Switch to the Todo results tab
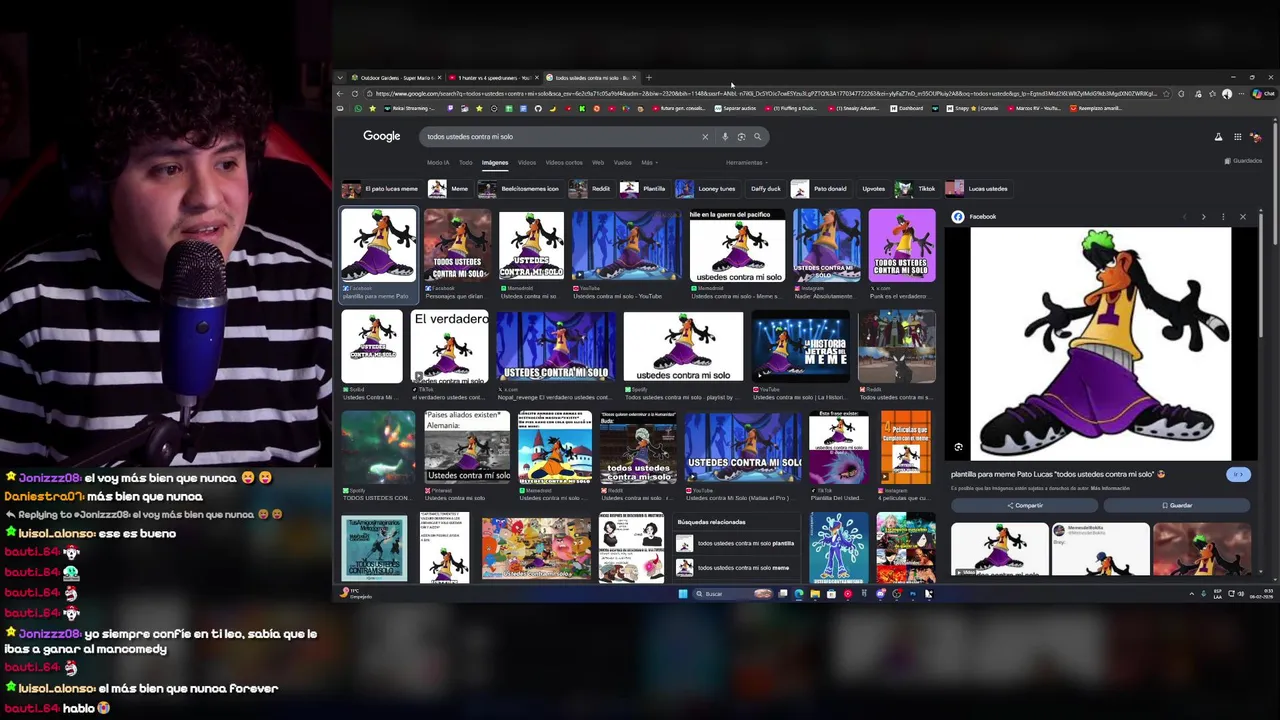The width and height of the screenshot is (1280, 720). coord(465,162)
